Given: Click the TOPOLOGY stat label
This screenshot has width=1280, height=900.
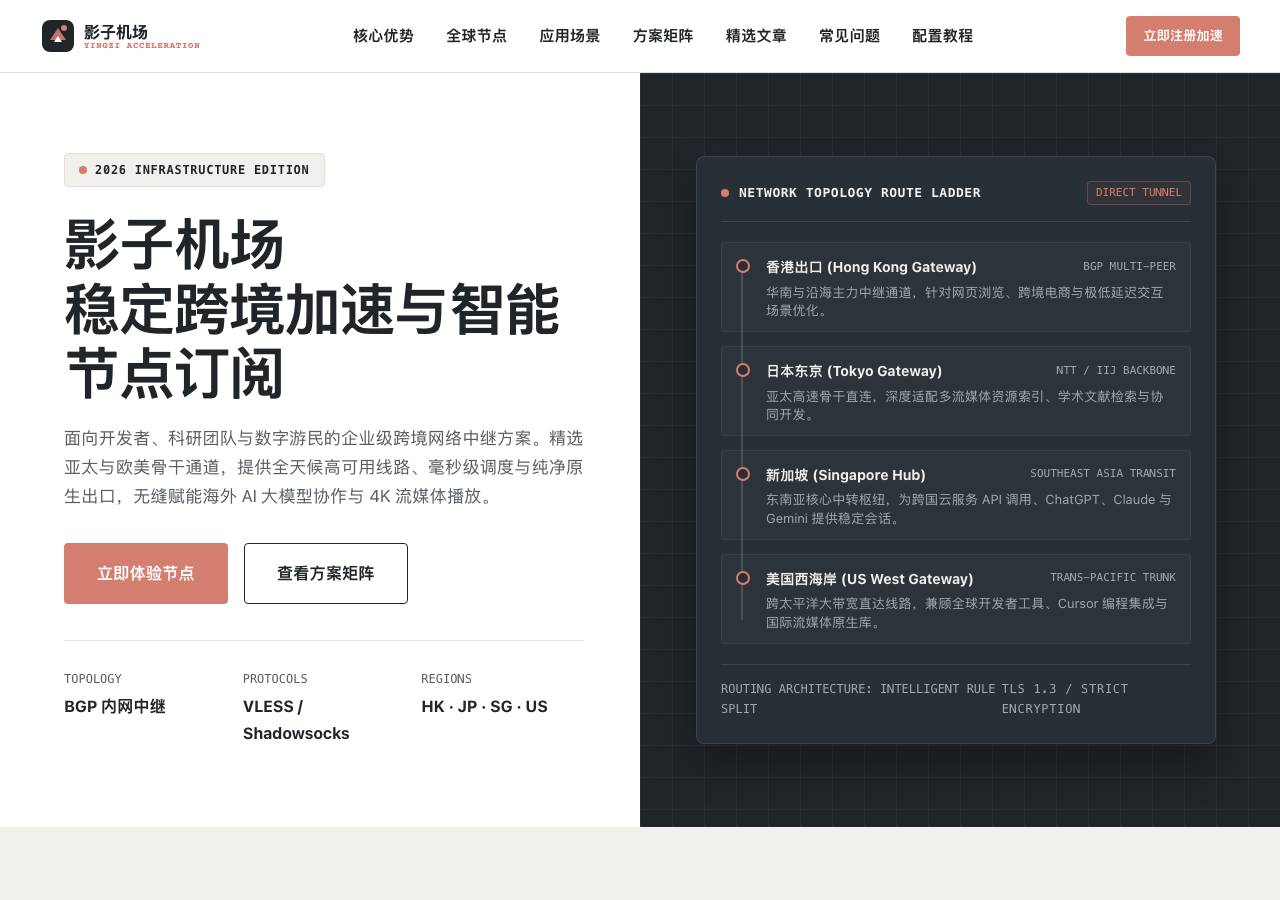Looking at the screenshot, I should click(x=93, y=679).
